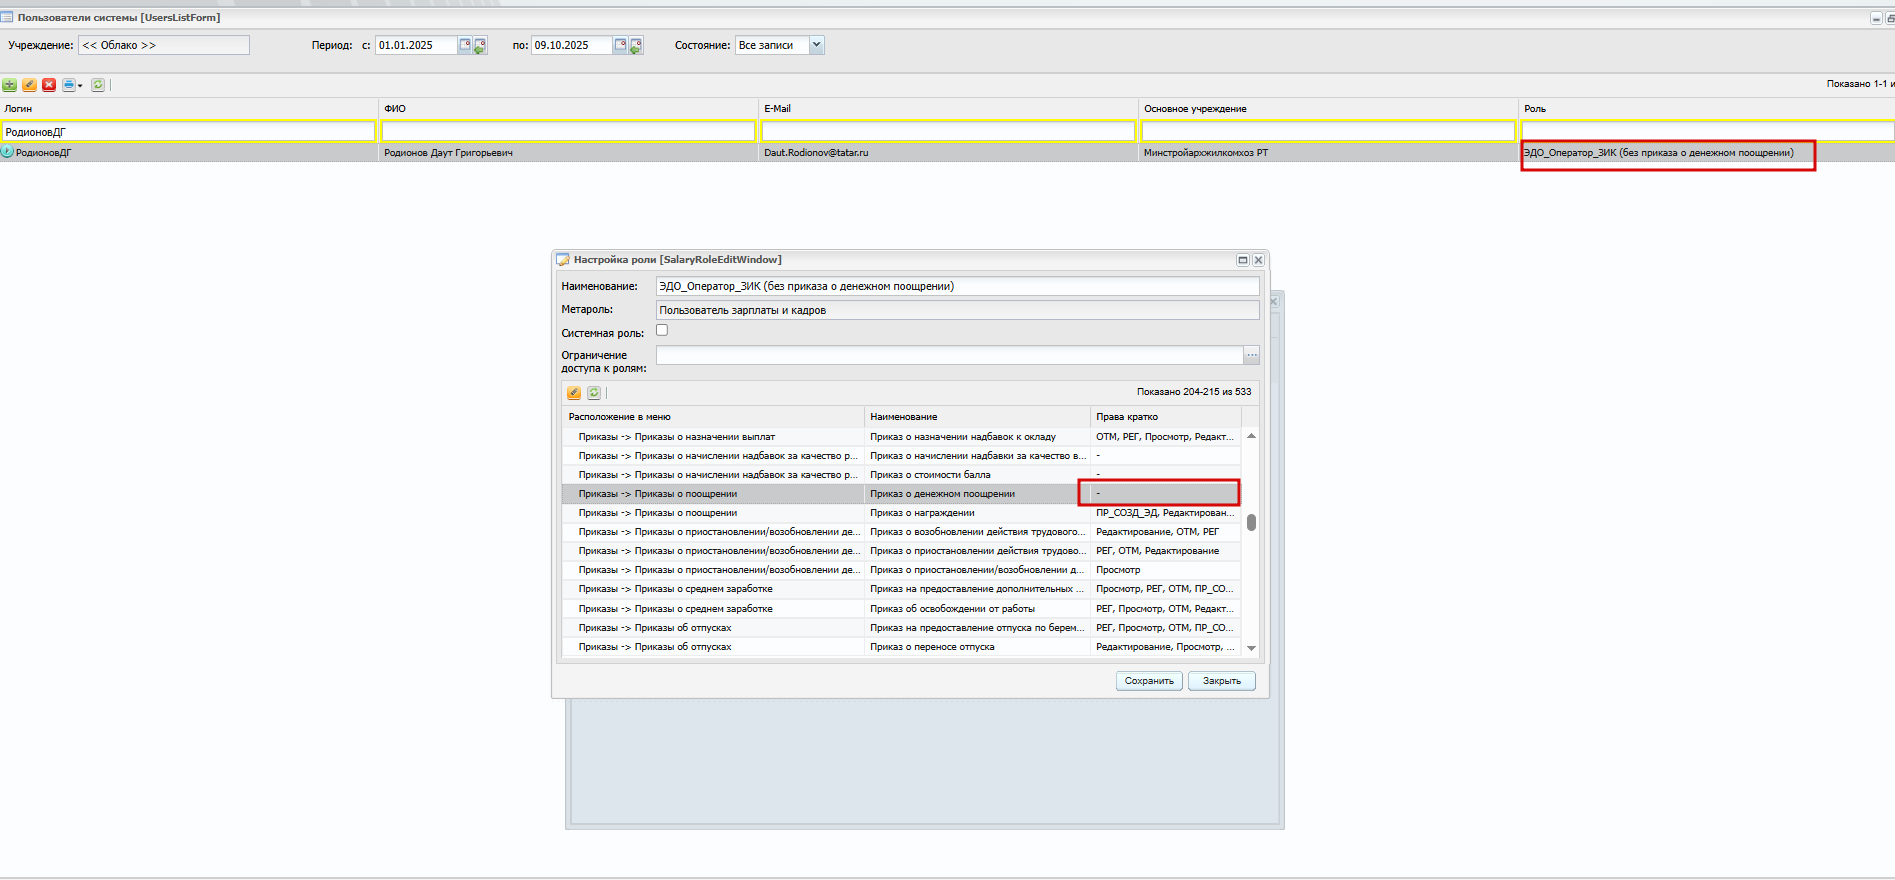The image size is (1895, 880).
Task: Select the user cell Родионов Даут Григорьевич
Action: click(568, 153)
